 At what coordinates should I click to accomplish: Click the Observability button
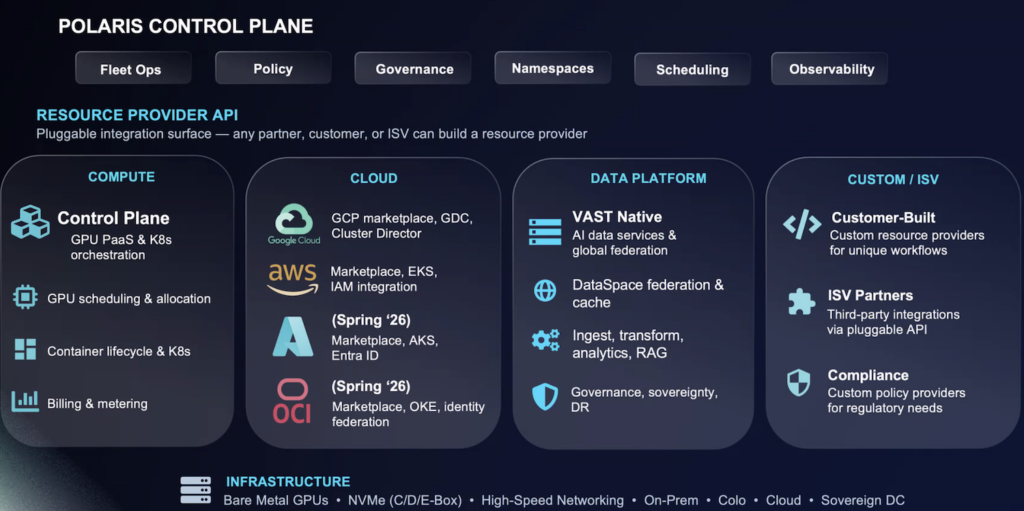[x=831, y=69]
